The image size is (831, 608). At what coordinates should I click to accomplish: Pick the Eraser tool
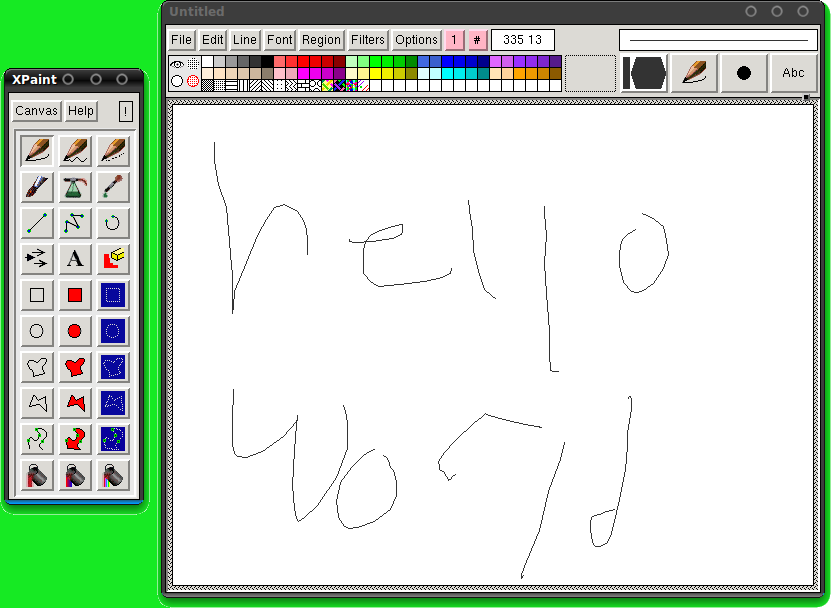tap(112, 259)
